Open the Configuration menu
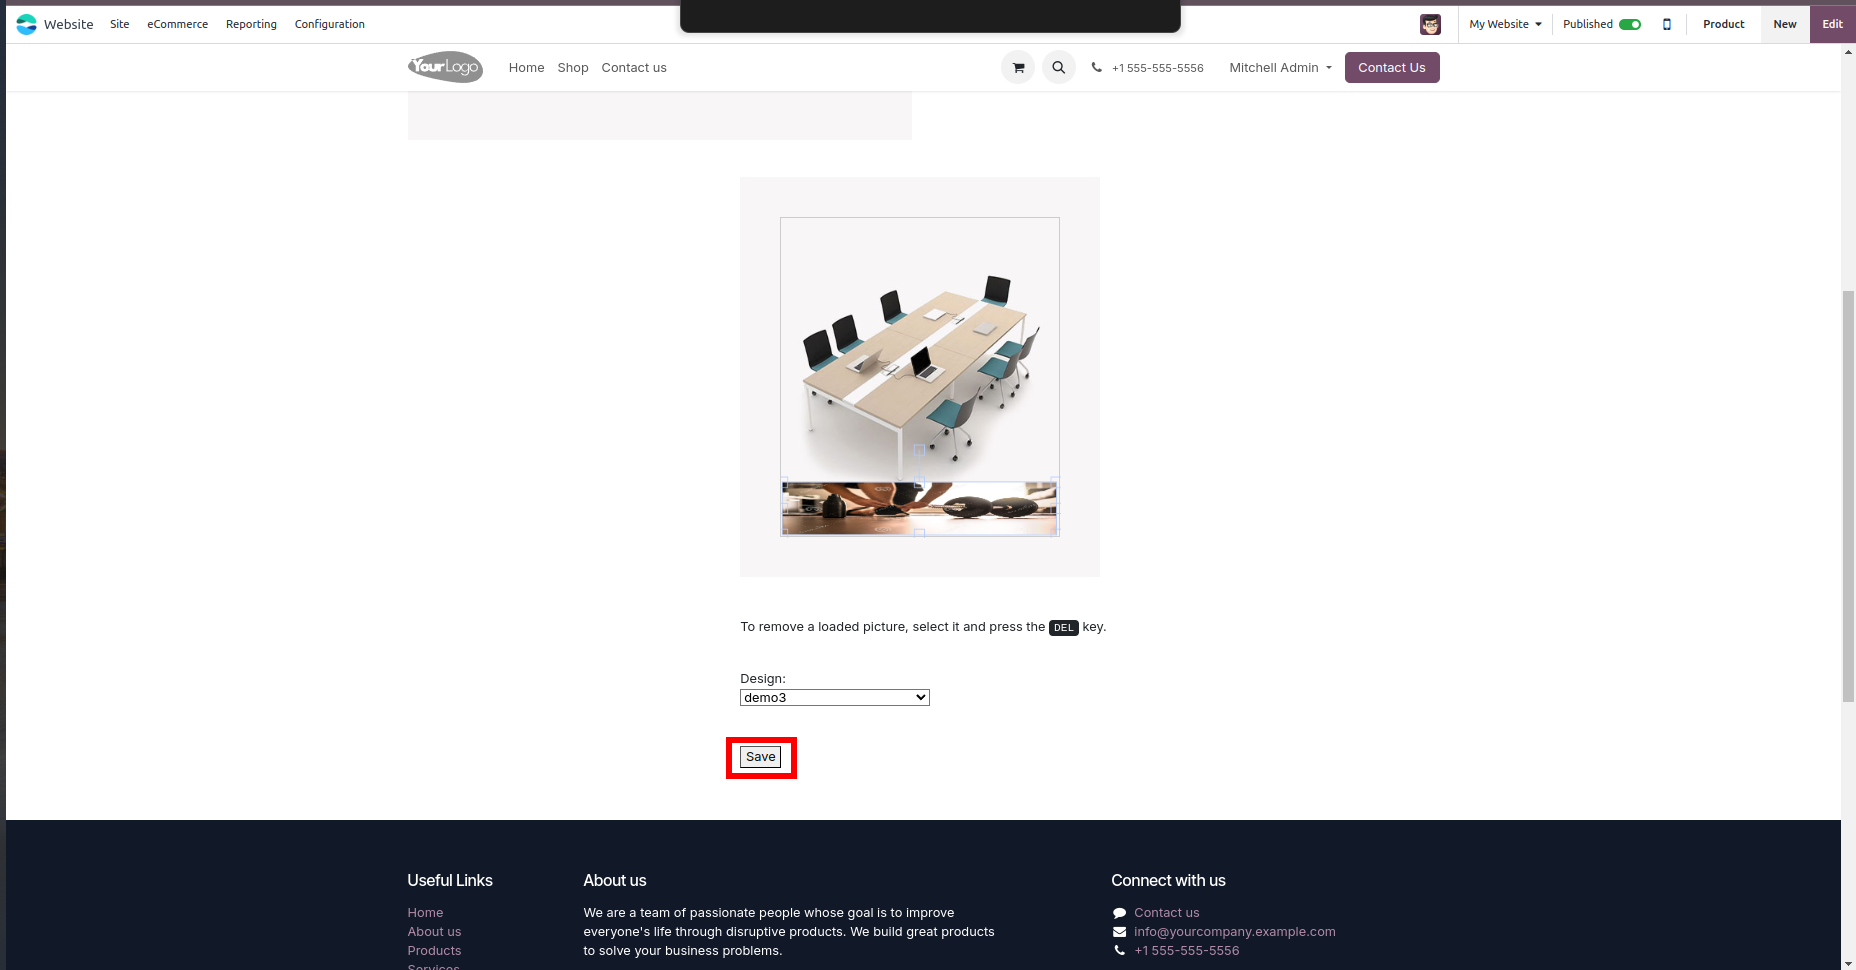The width and height of the screenshot is (1856, 970). pyautogui.click(x=329, y=24)
